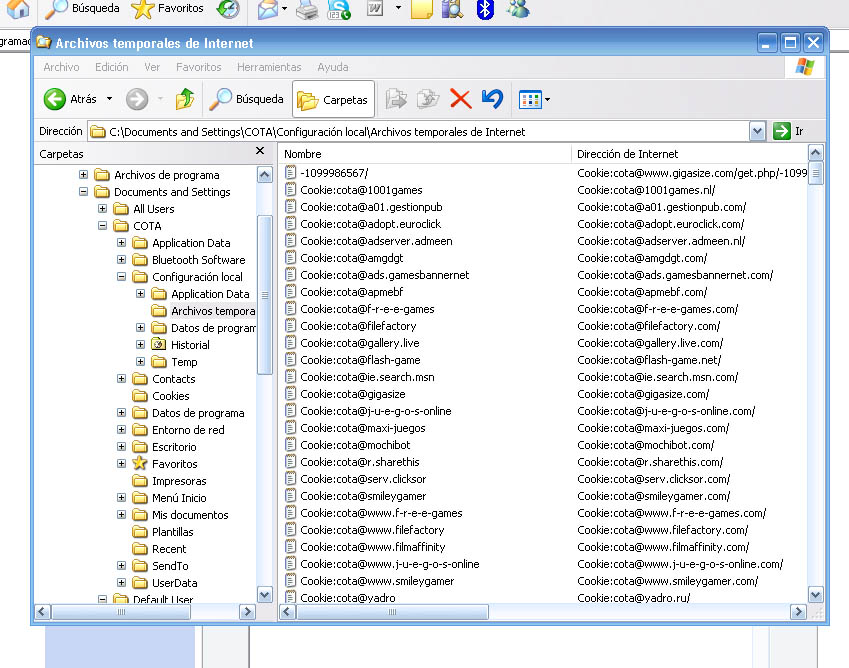Click the blue Undo arrow icon

pyautogui.click(x=492, y=99)
